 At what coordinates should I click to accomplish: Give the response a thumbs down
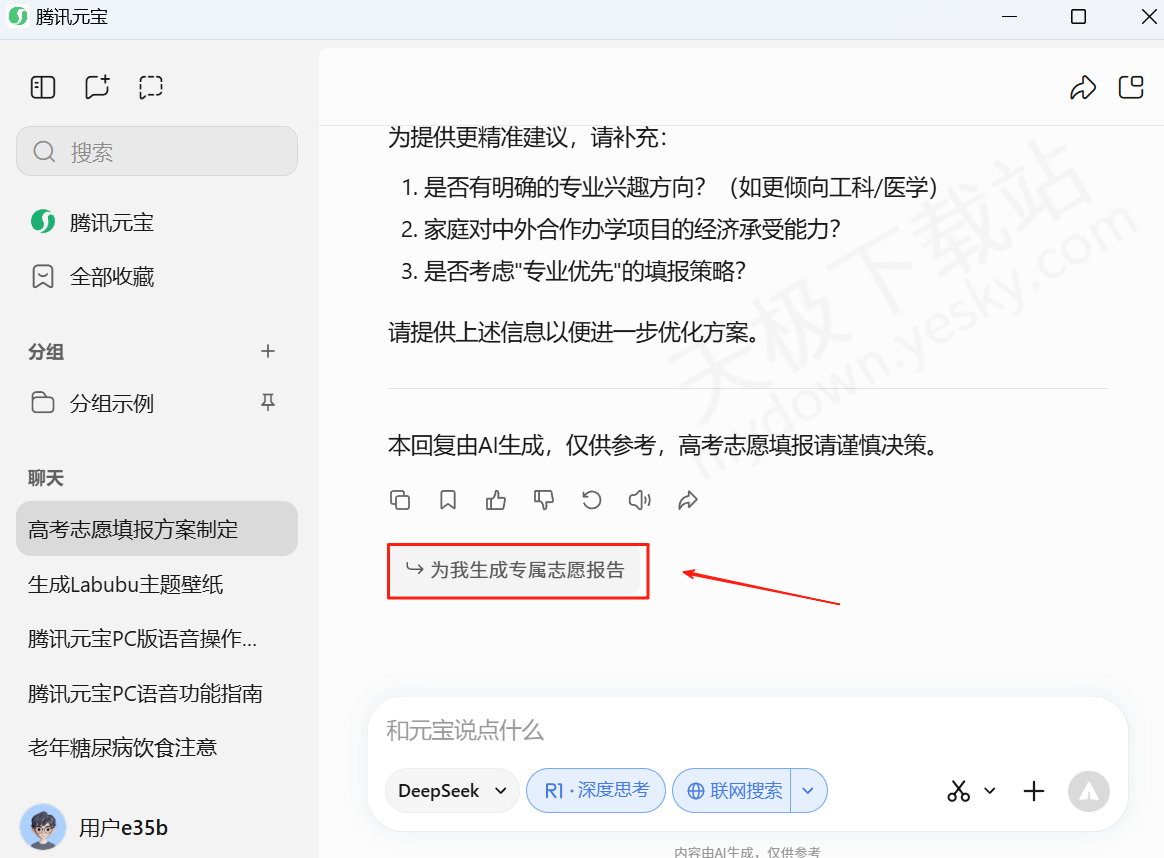[544, 500]
